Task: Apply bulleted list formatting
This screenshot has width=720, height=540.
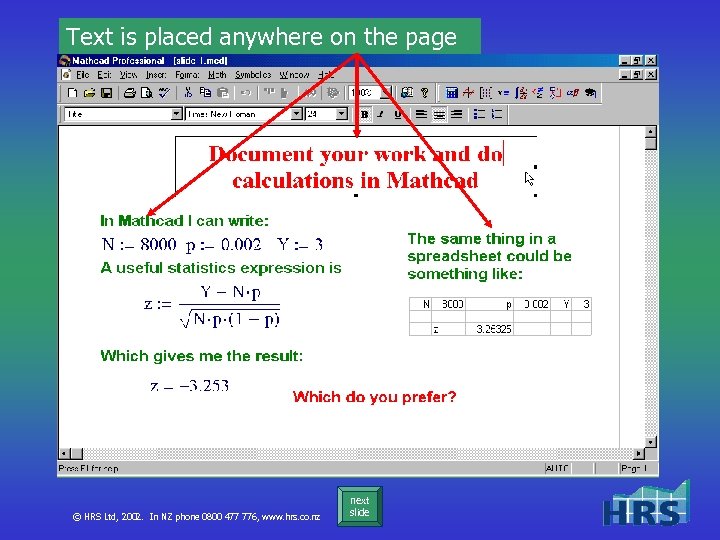Action: (479, 114)
